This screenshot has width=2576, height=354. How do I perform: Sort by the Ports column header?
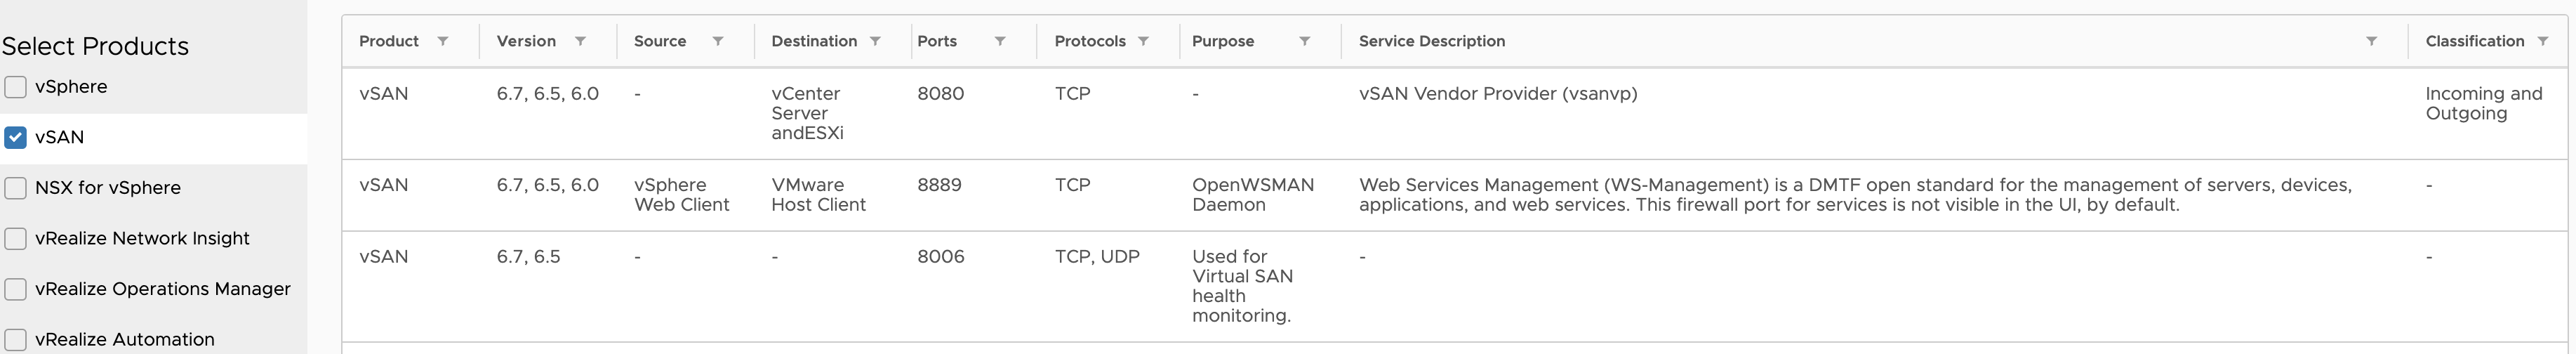[937, 41]
